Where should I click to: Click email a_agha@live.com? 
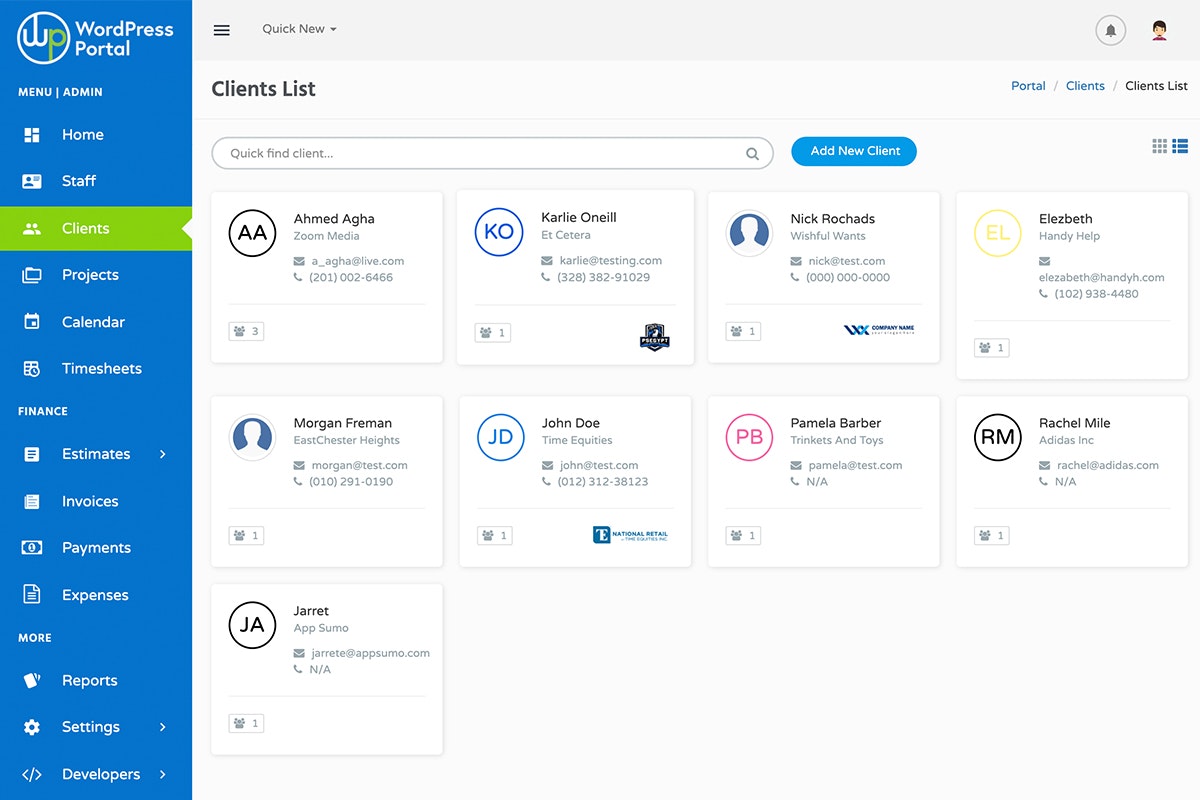point(358,261)
